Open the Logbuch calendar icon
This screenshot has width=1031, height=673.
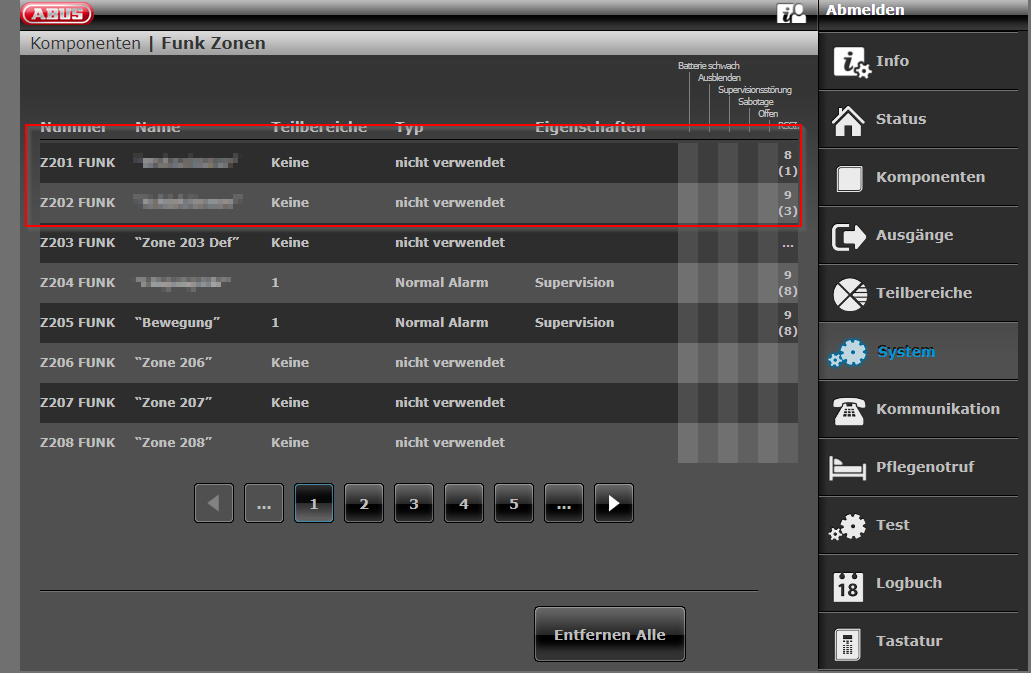(x=848, y=585)
